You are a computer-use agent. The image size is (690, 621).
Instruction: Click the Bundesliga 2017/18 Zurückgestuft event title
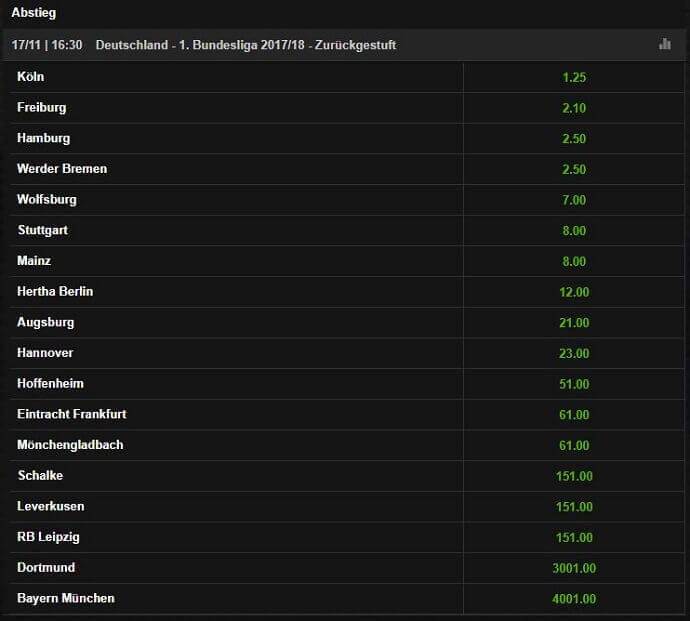246,45
